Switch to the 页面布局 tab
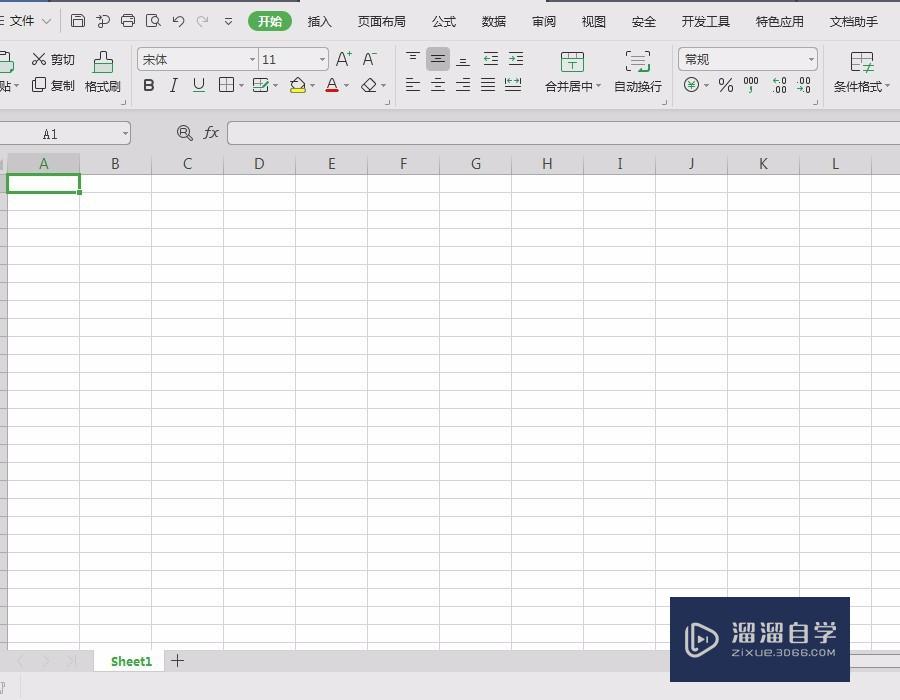This screenshot has width=900, height=700. point(382,22)
